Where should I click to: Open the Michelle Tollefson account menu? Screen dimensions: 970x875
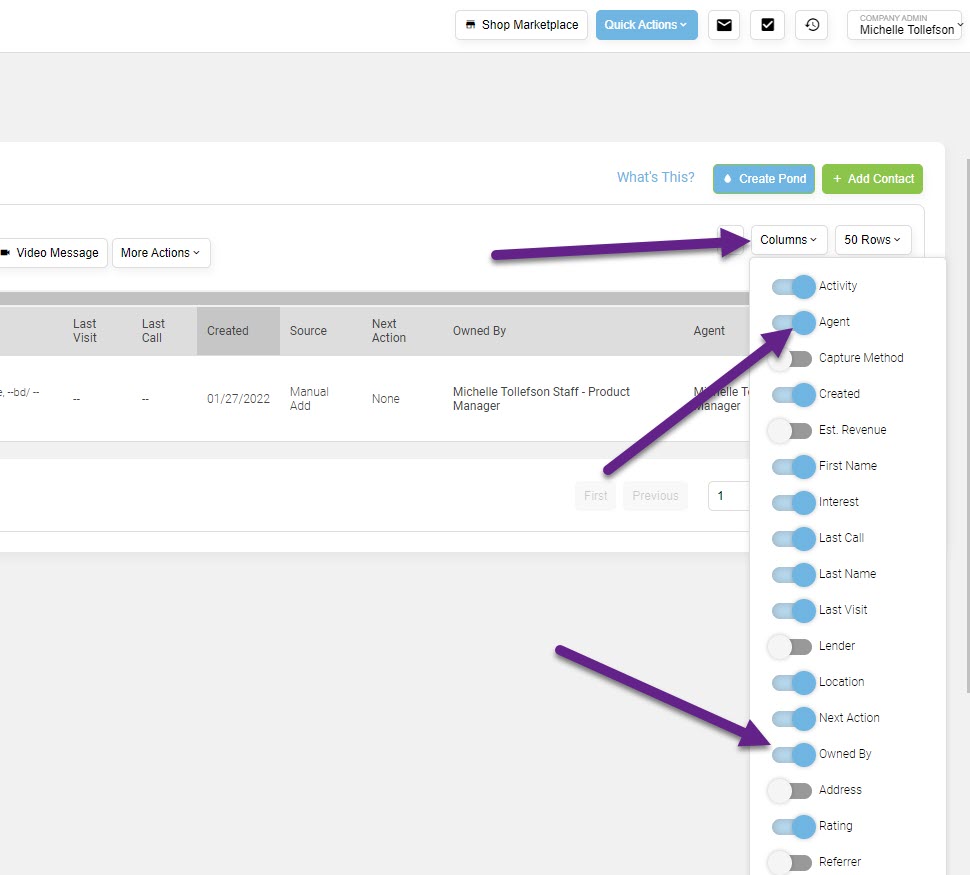pyautogui.click(x=903, y=25)
